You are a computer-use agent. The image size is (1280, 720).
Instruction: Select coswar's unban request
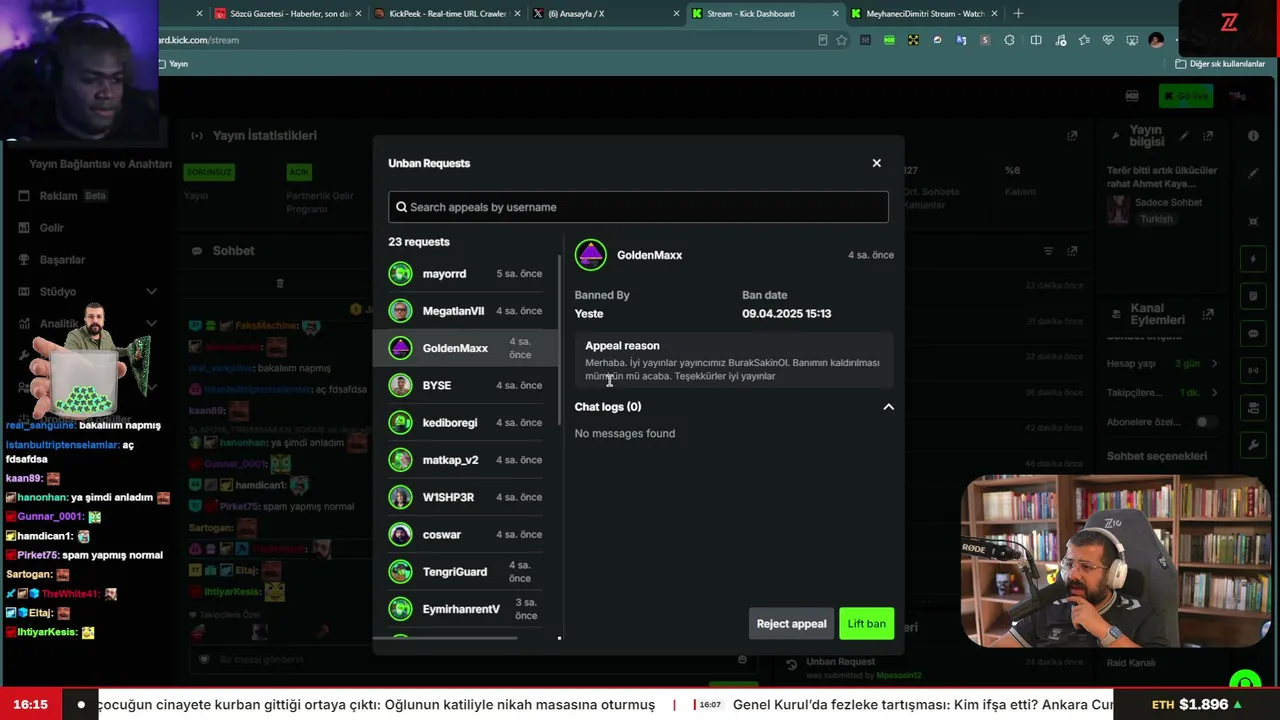click(x=465, y=534)
